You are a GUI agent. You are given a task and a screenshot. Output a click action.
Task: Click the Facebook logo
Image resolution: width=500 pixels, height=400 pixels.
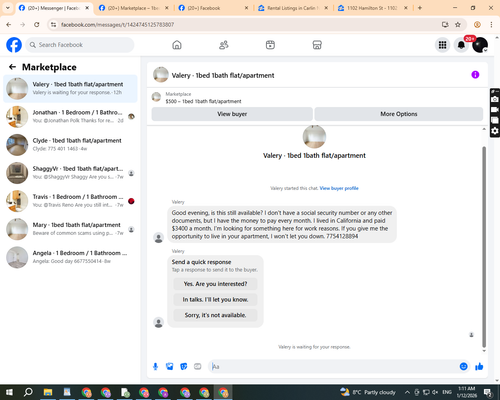click(x=14, y=45)
